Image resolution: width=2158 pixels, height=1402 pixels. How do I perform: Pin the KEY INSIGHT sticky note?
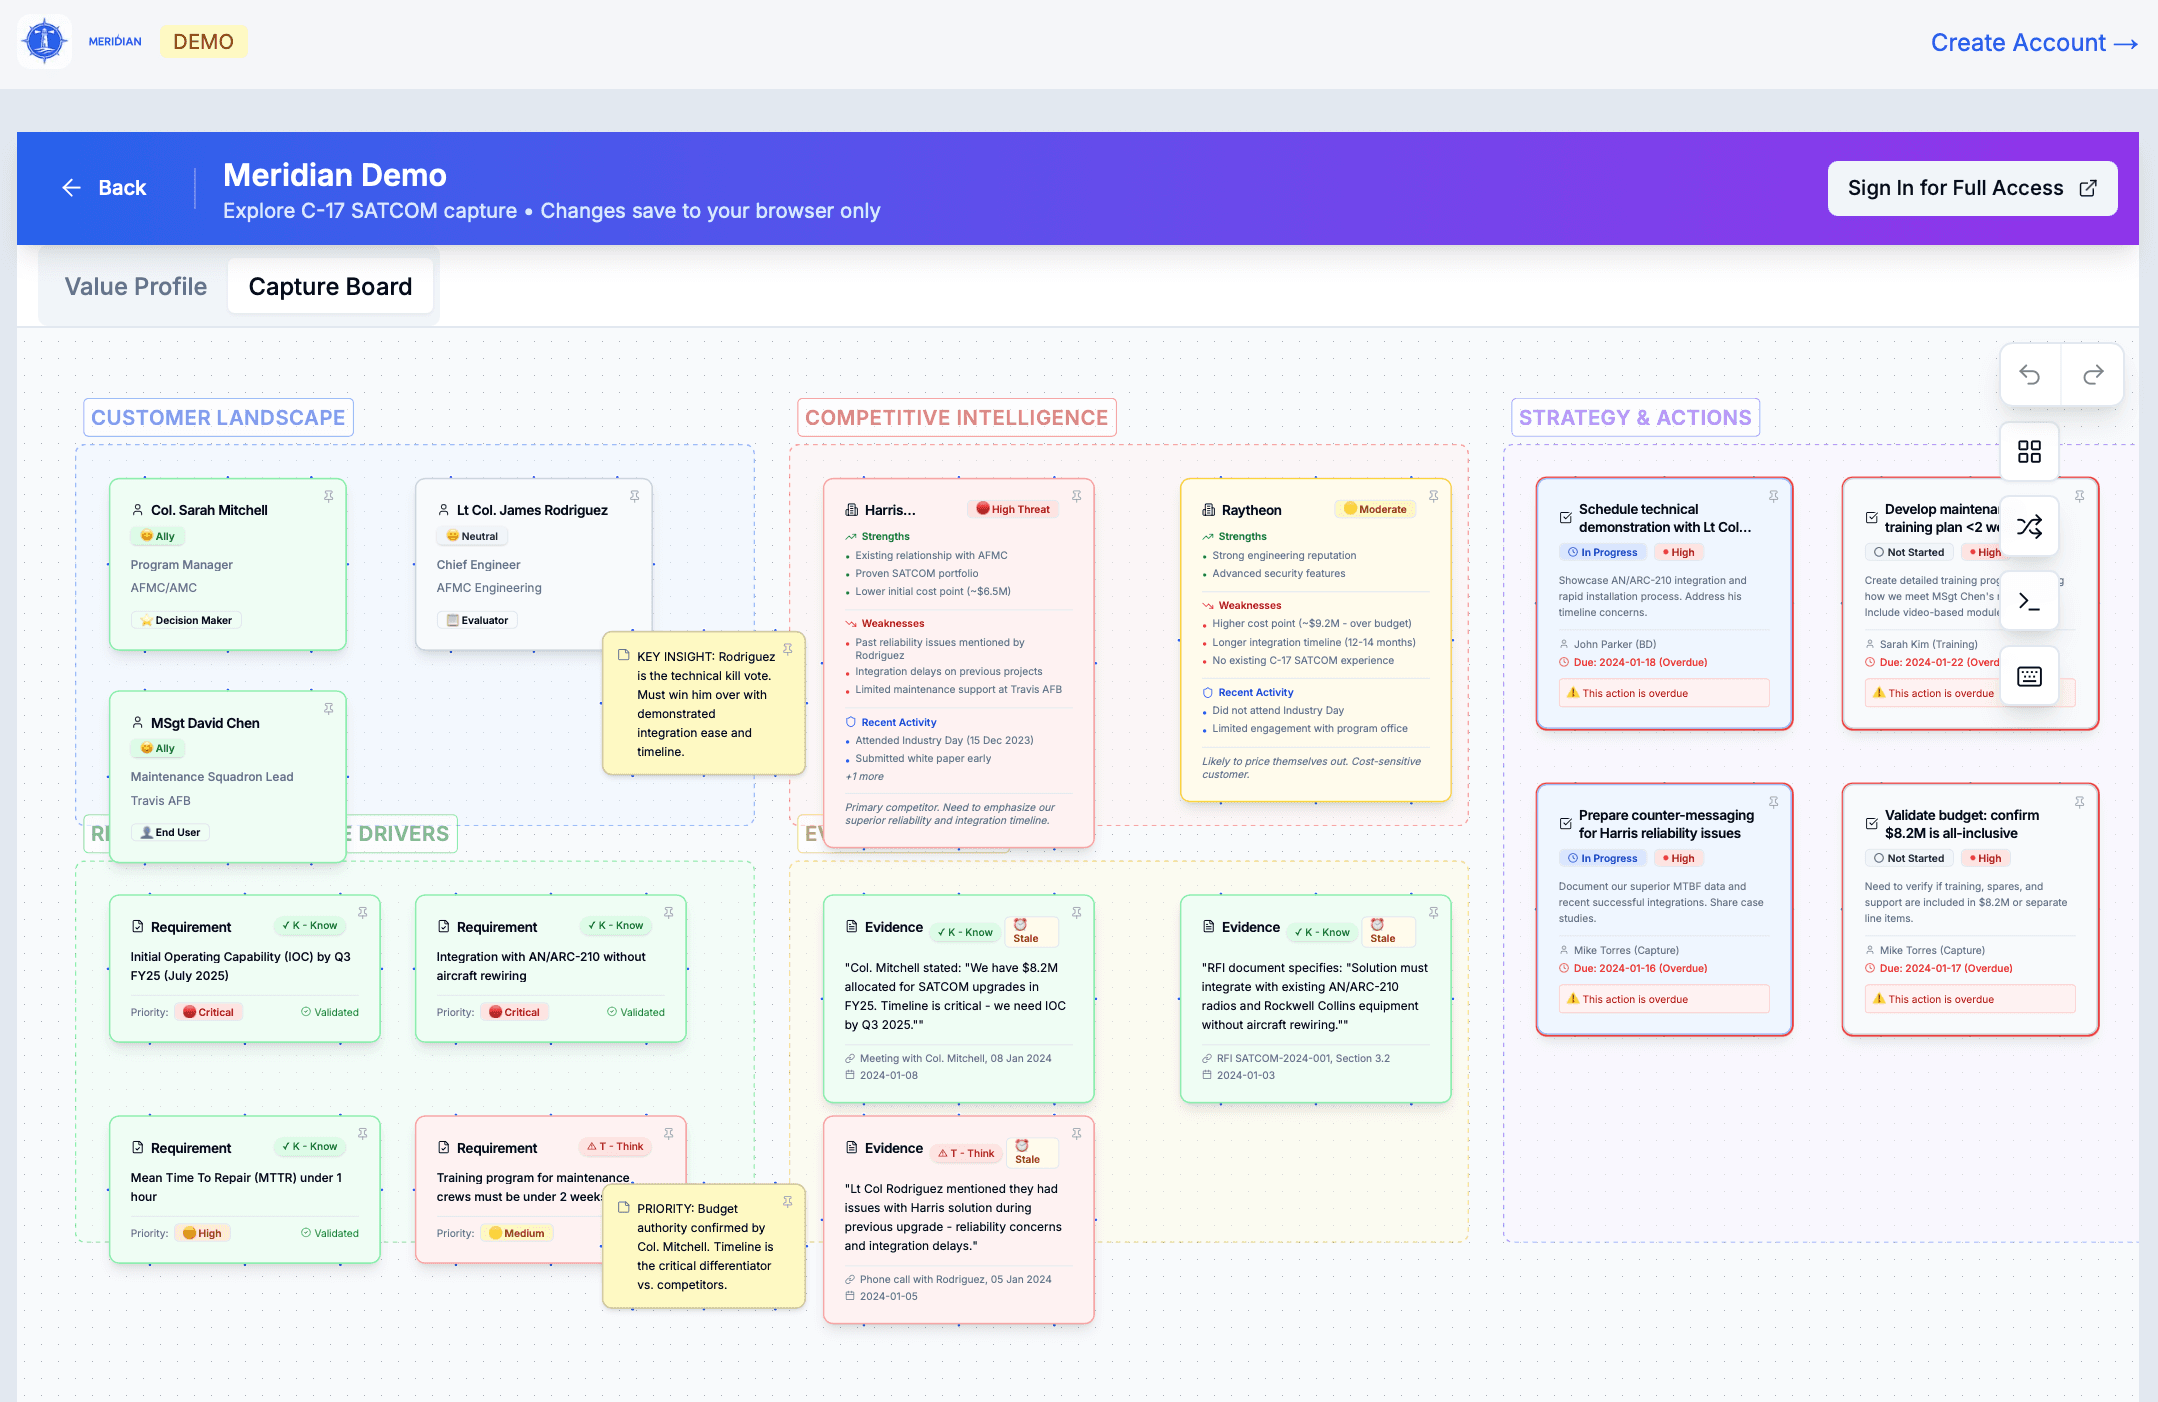(x=787, y=649)
